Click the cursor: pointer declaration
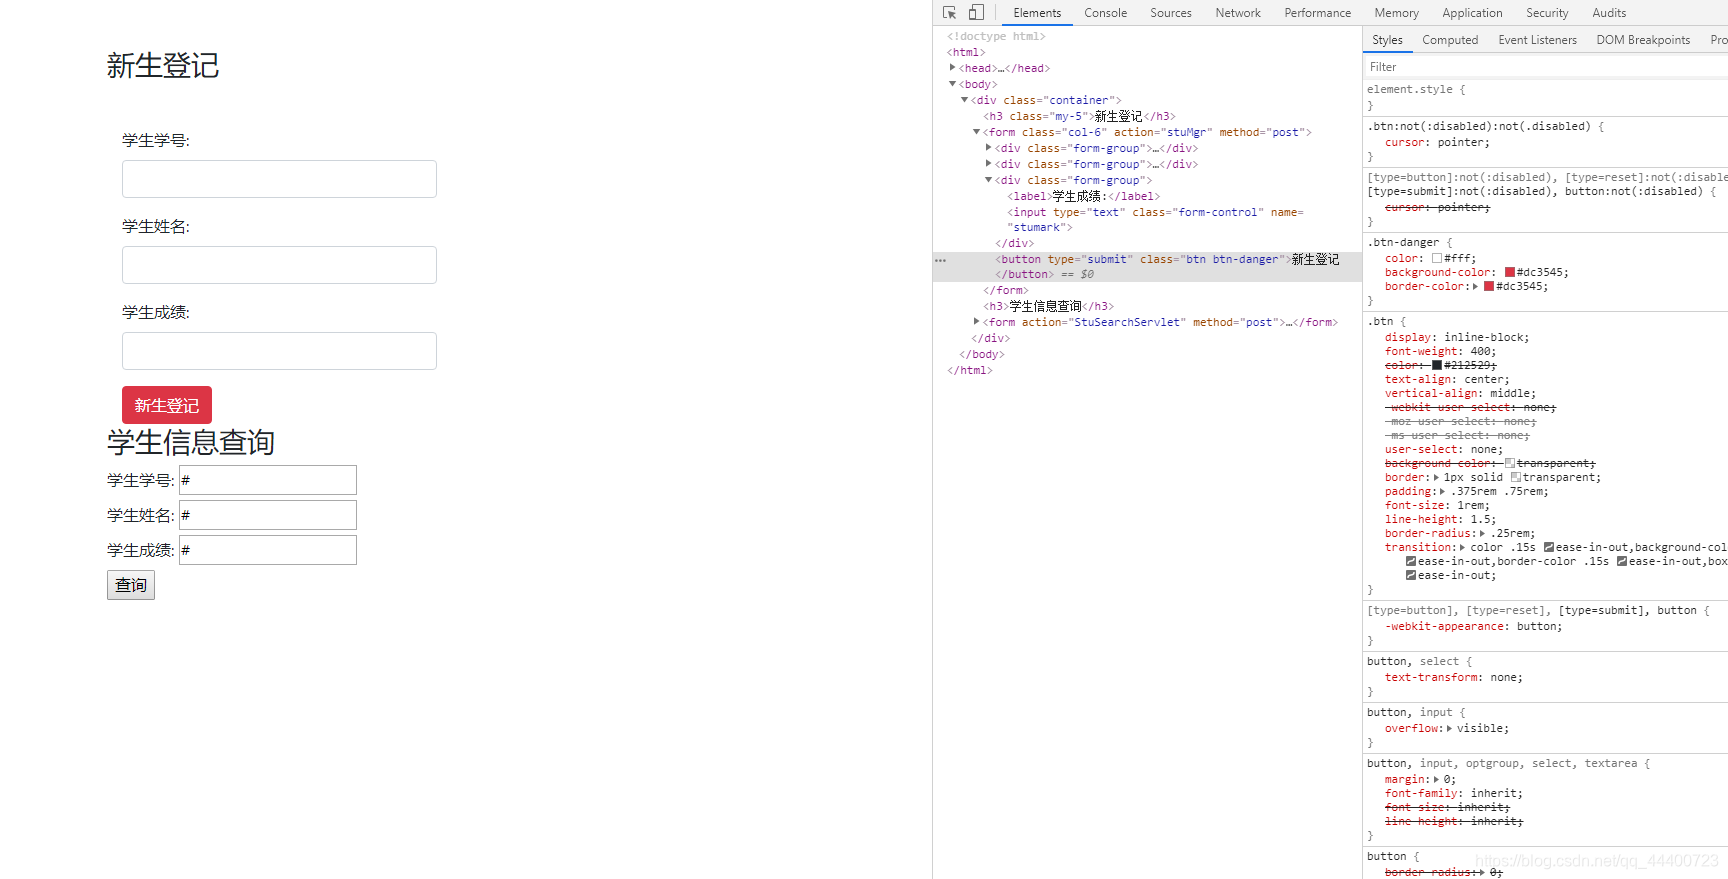This screenshot has height=879, width=1728. (x=1437, y=142)
